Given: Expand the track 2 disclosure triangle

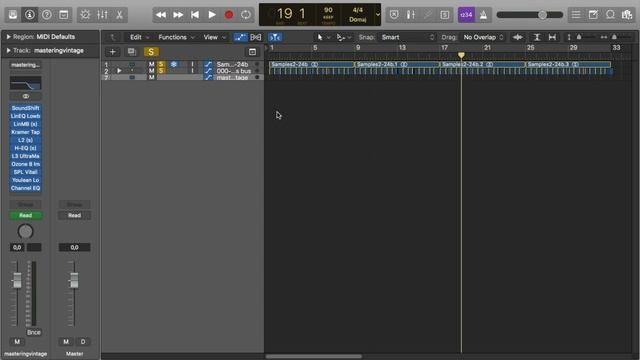Looking at the screenshot, I should tap(119, 71).
